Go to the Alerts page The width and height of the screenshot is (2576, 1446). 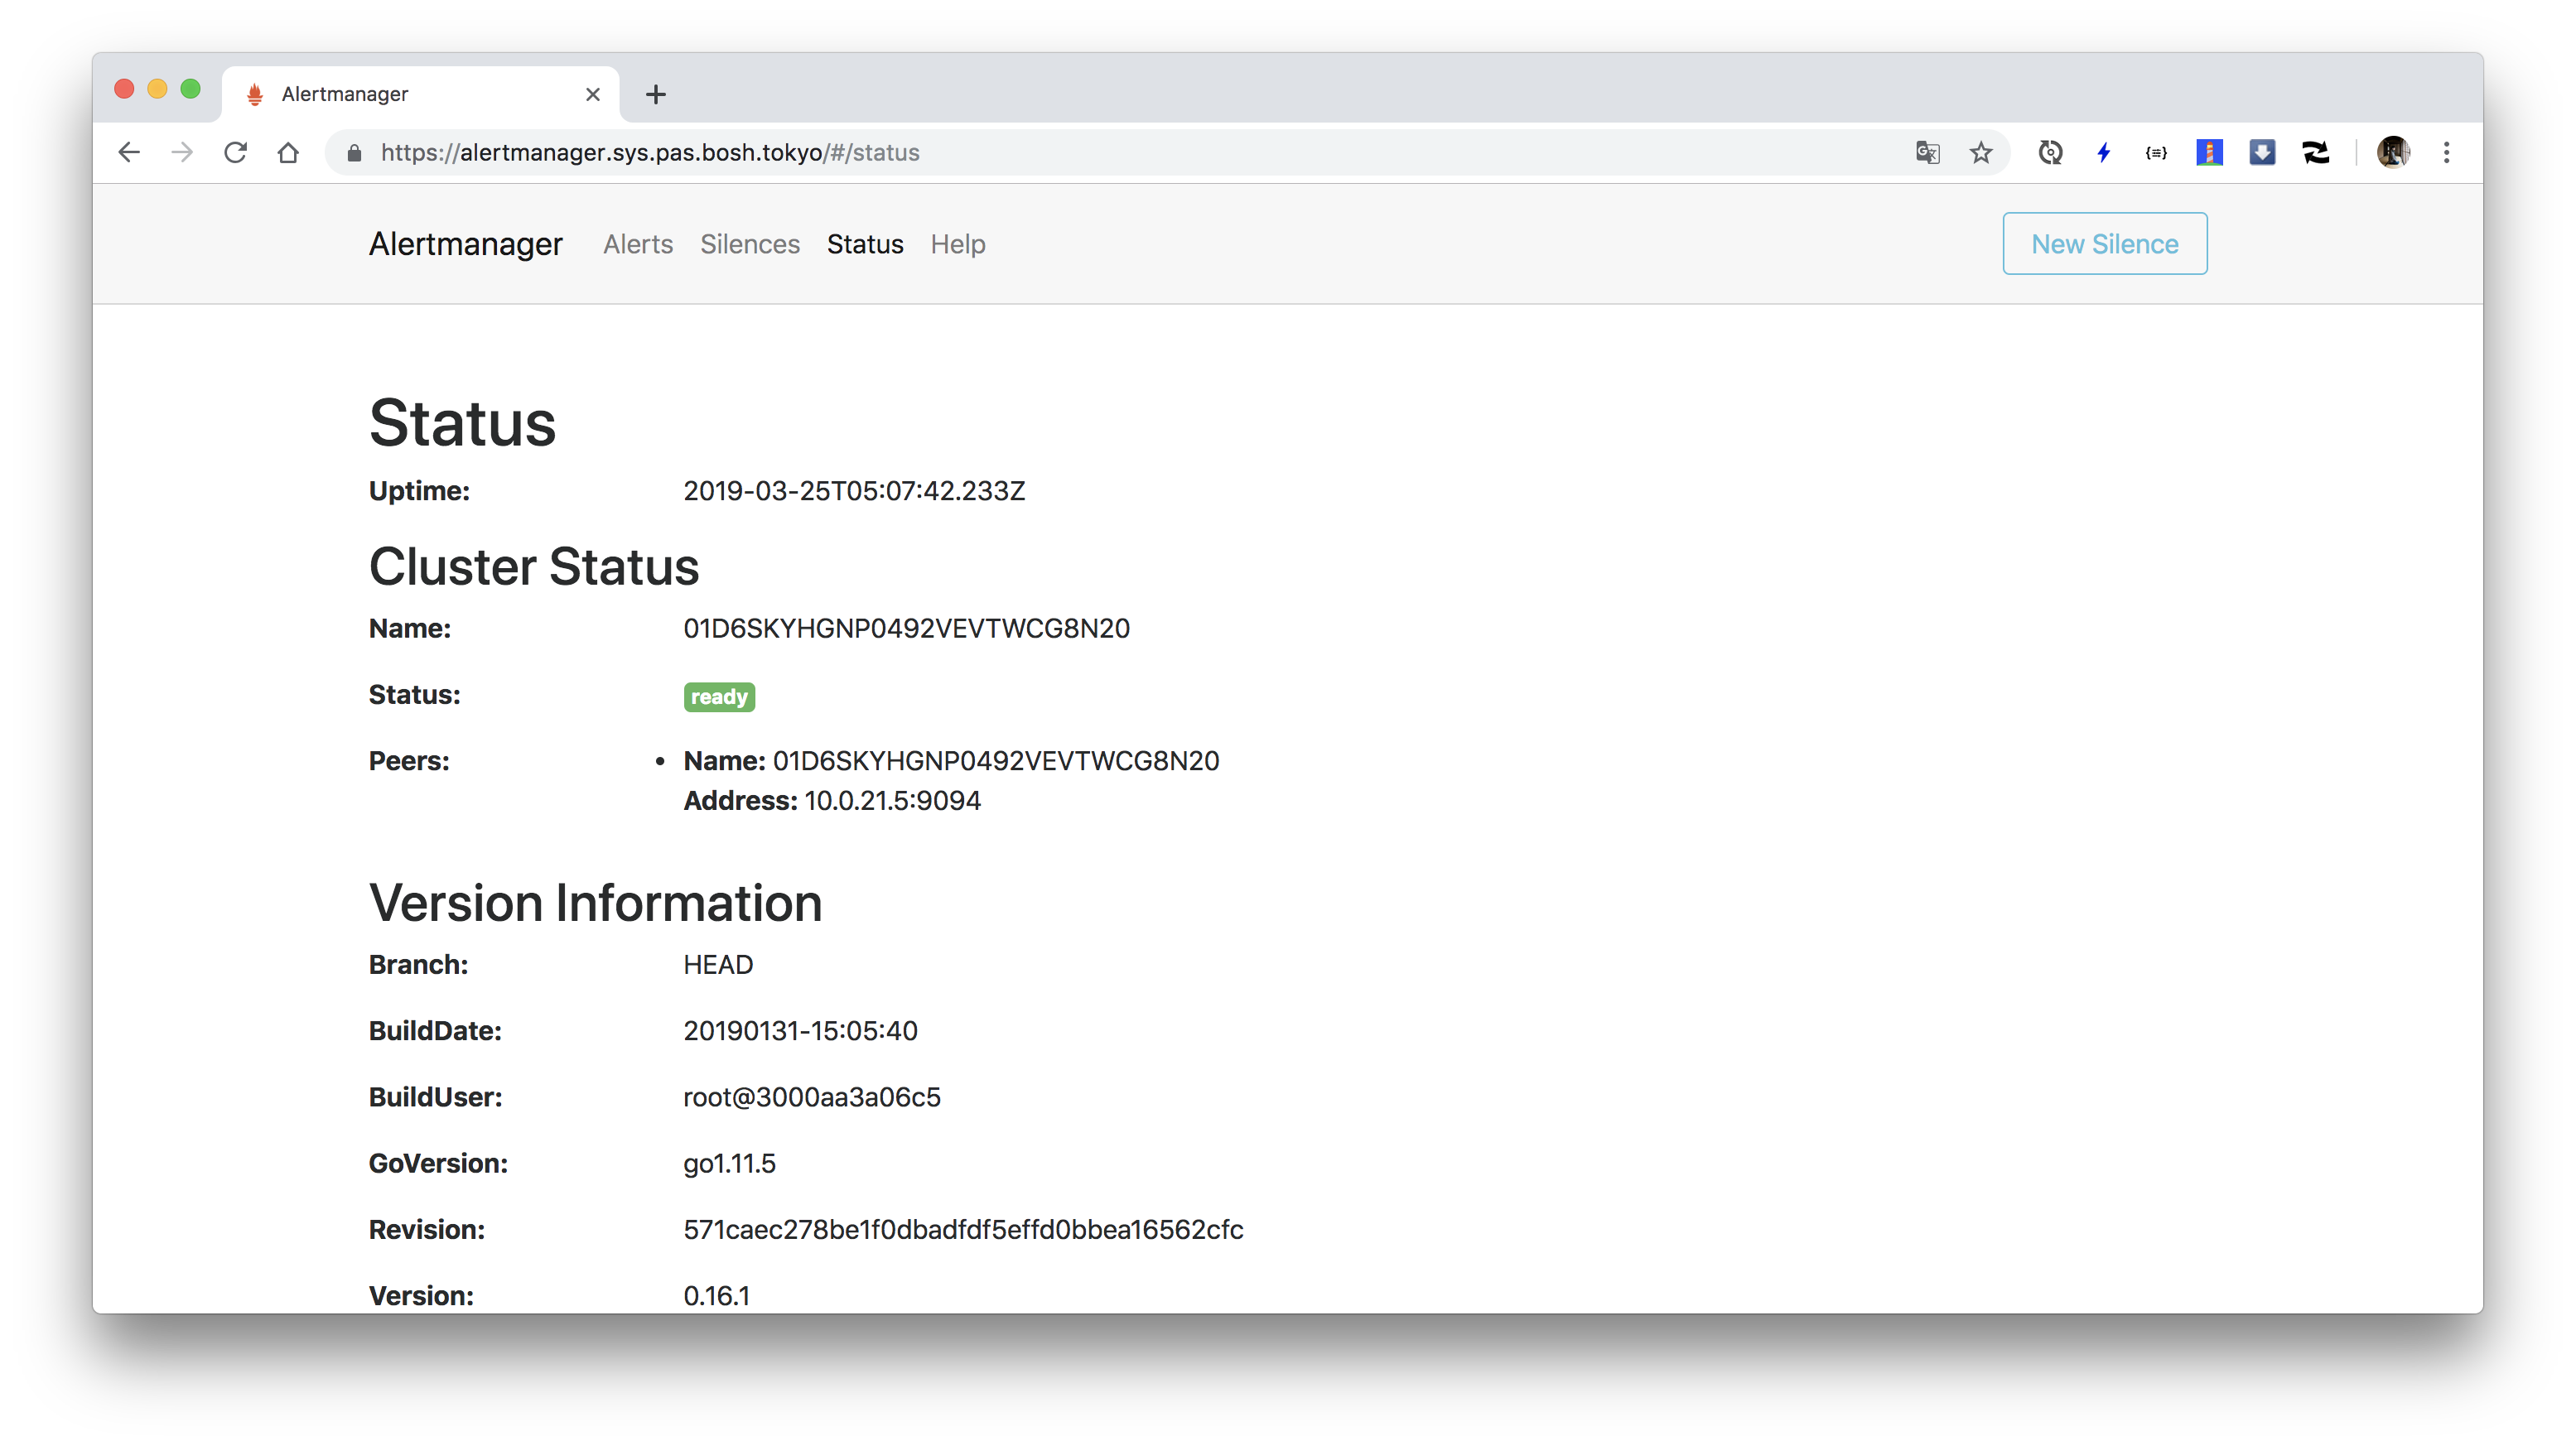638,244
